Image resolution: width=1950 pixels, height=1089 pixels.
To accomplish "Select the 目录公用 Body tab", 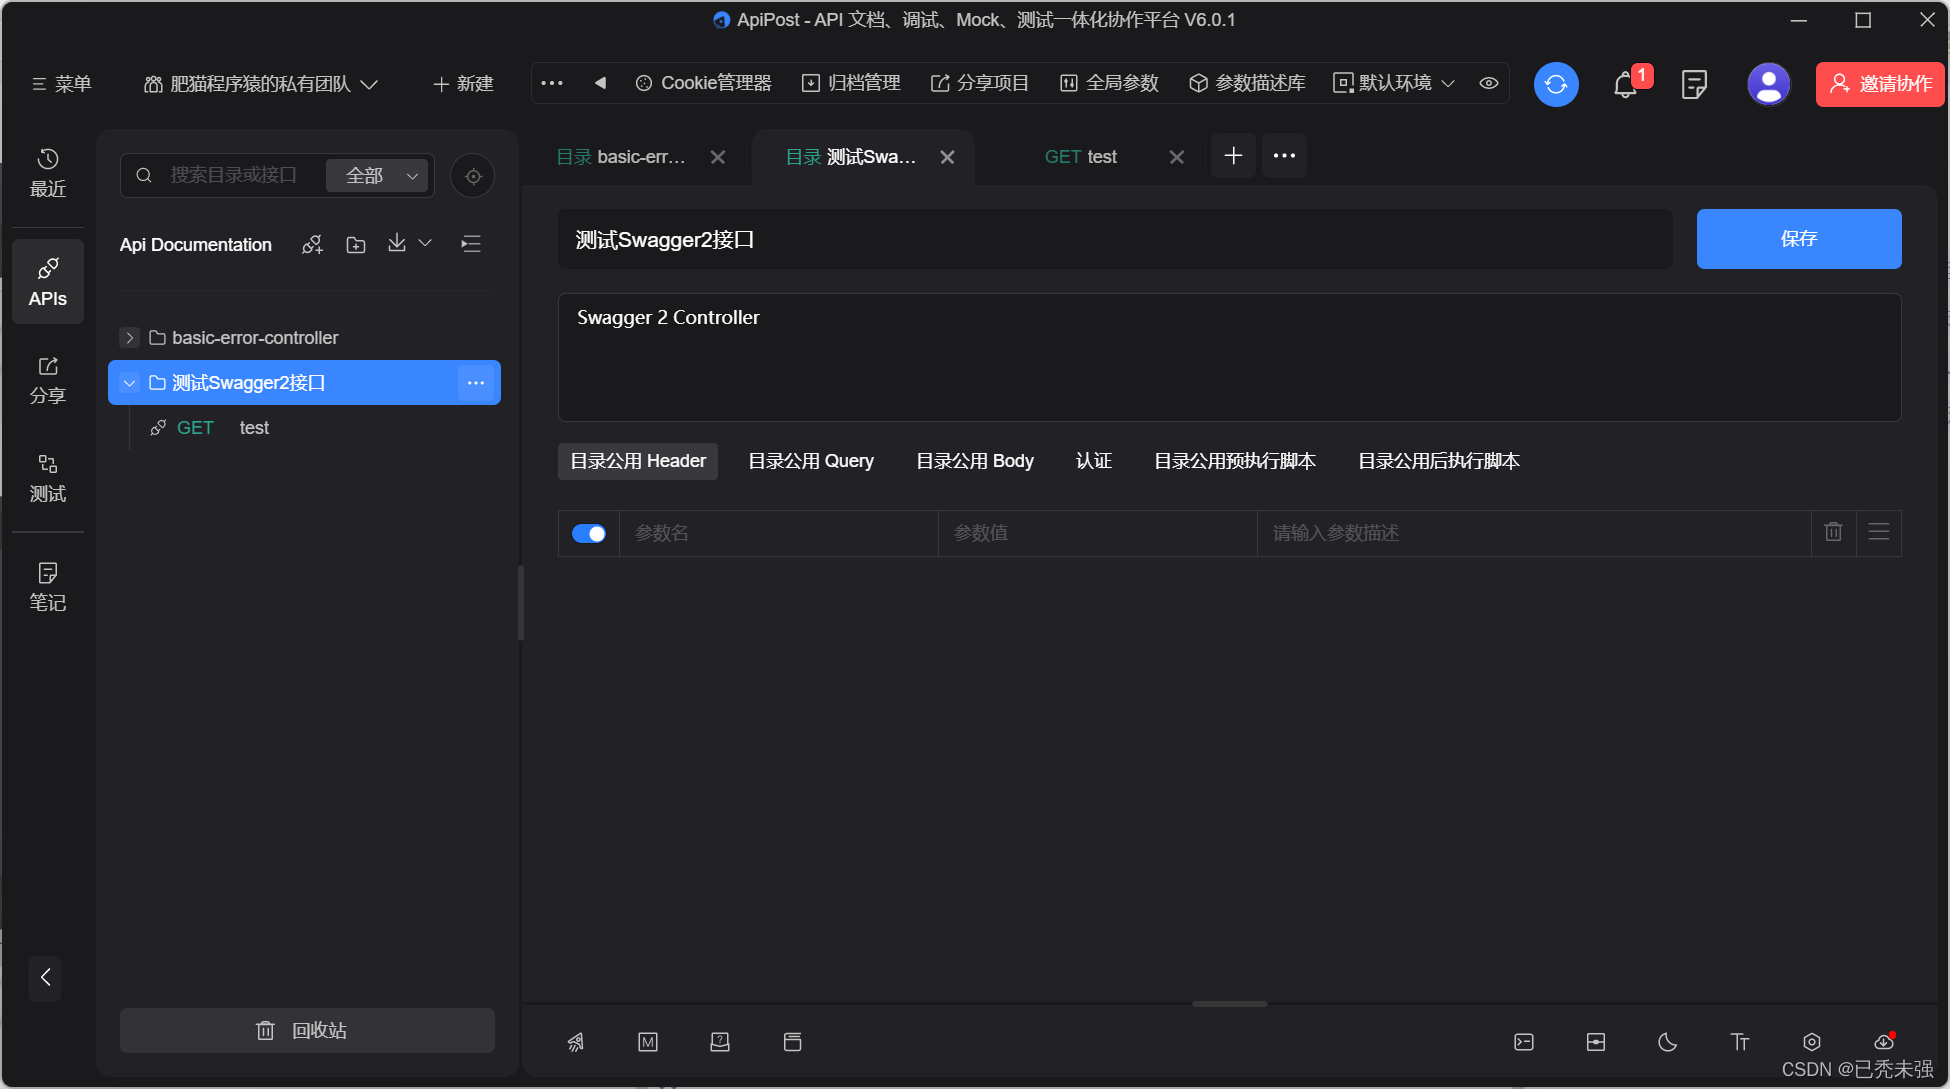I will coord(975,461).
